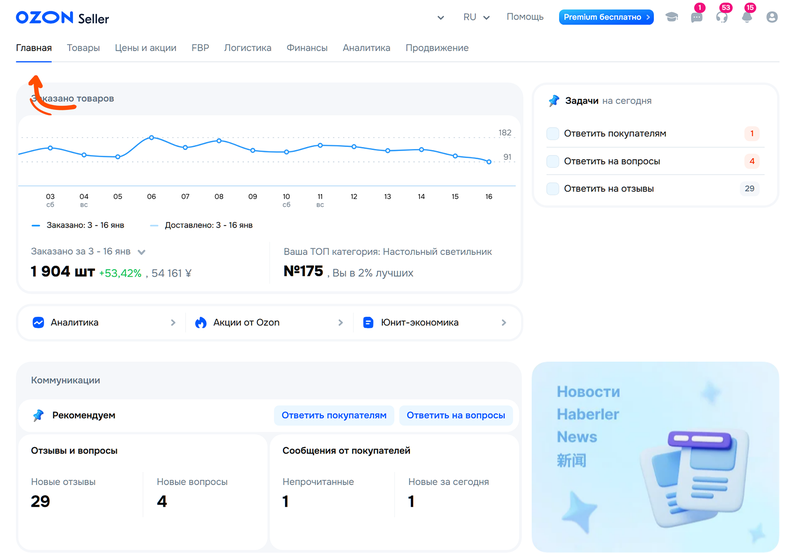Expand the Заказано за 3 - 16 янв period dropdown

(x=142, y=252)
